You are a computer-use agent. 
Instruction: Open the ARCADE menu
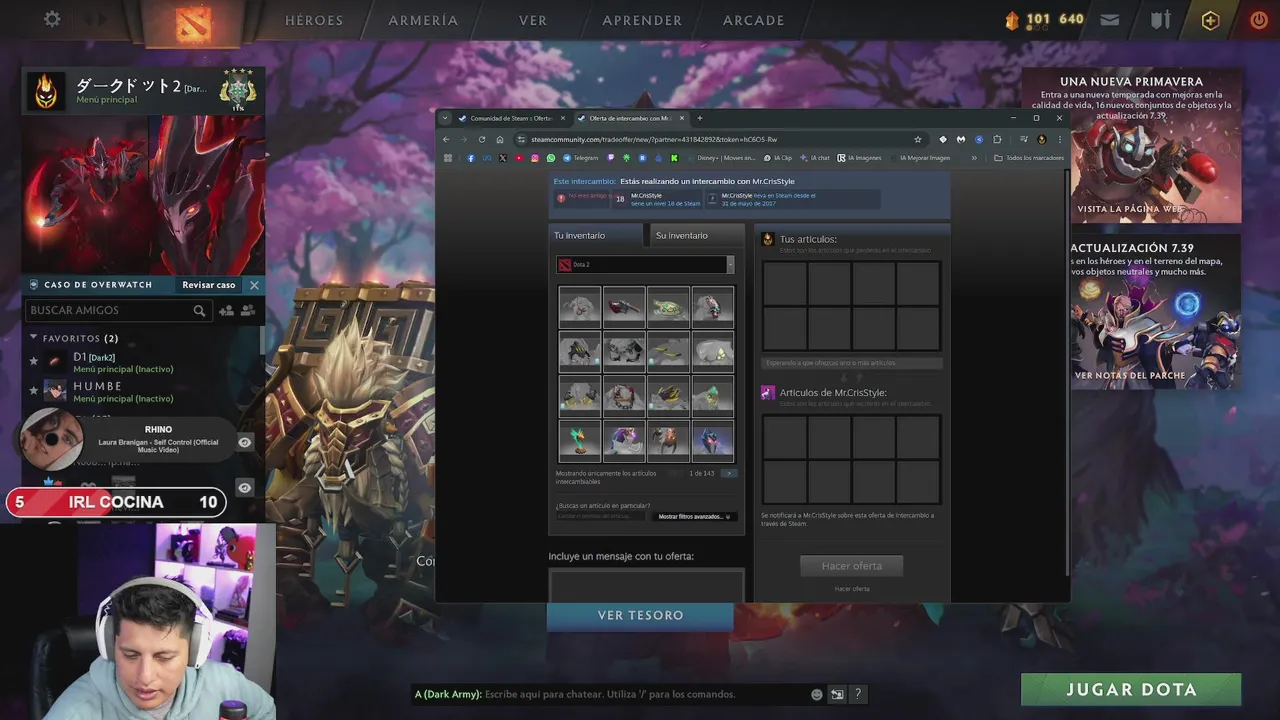[753, 20]
